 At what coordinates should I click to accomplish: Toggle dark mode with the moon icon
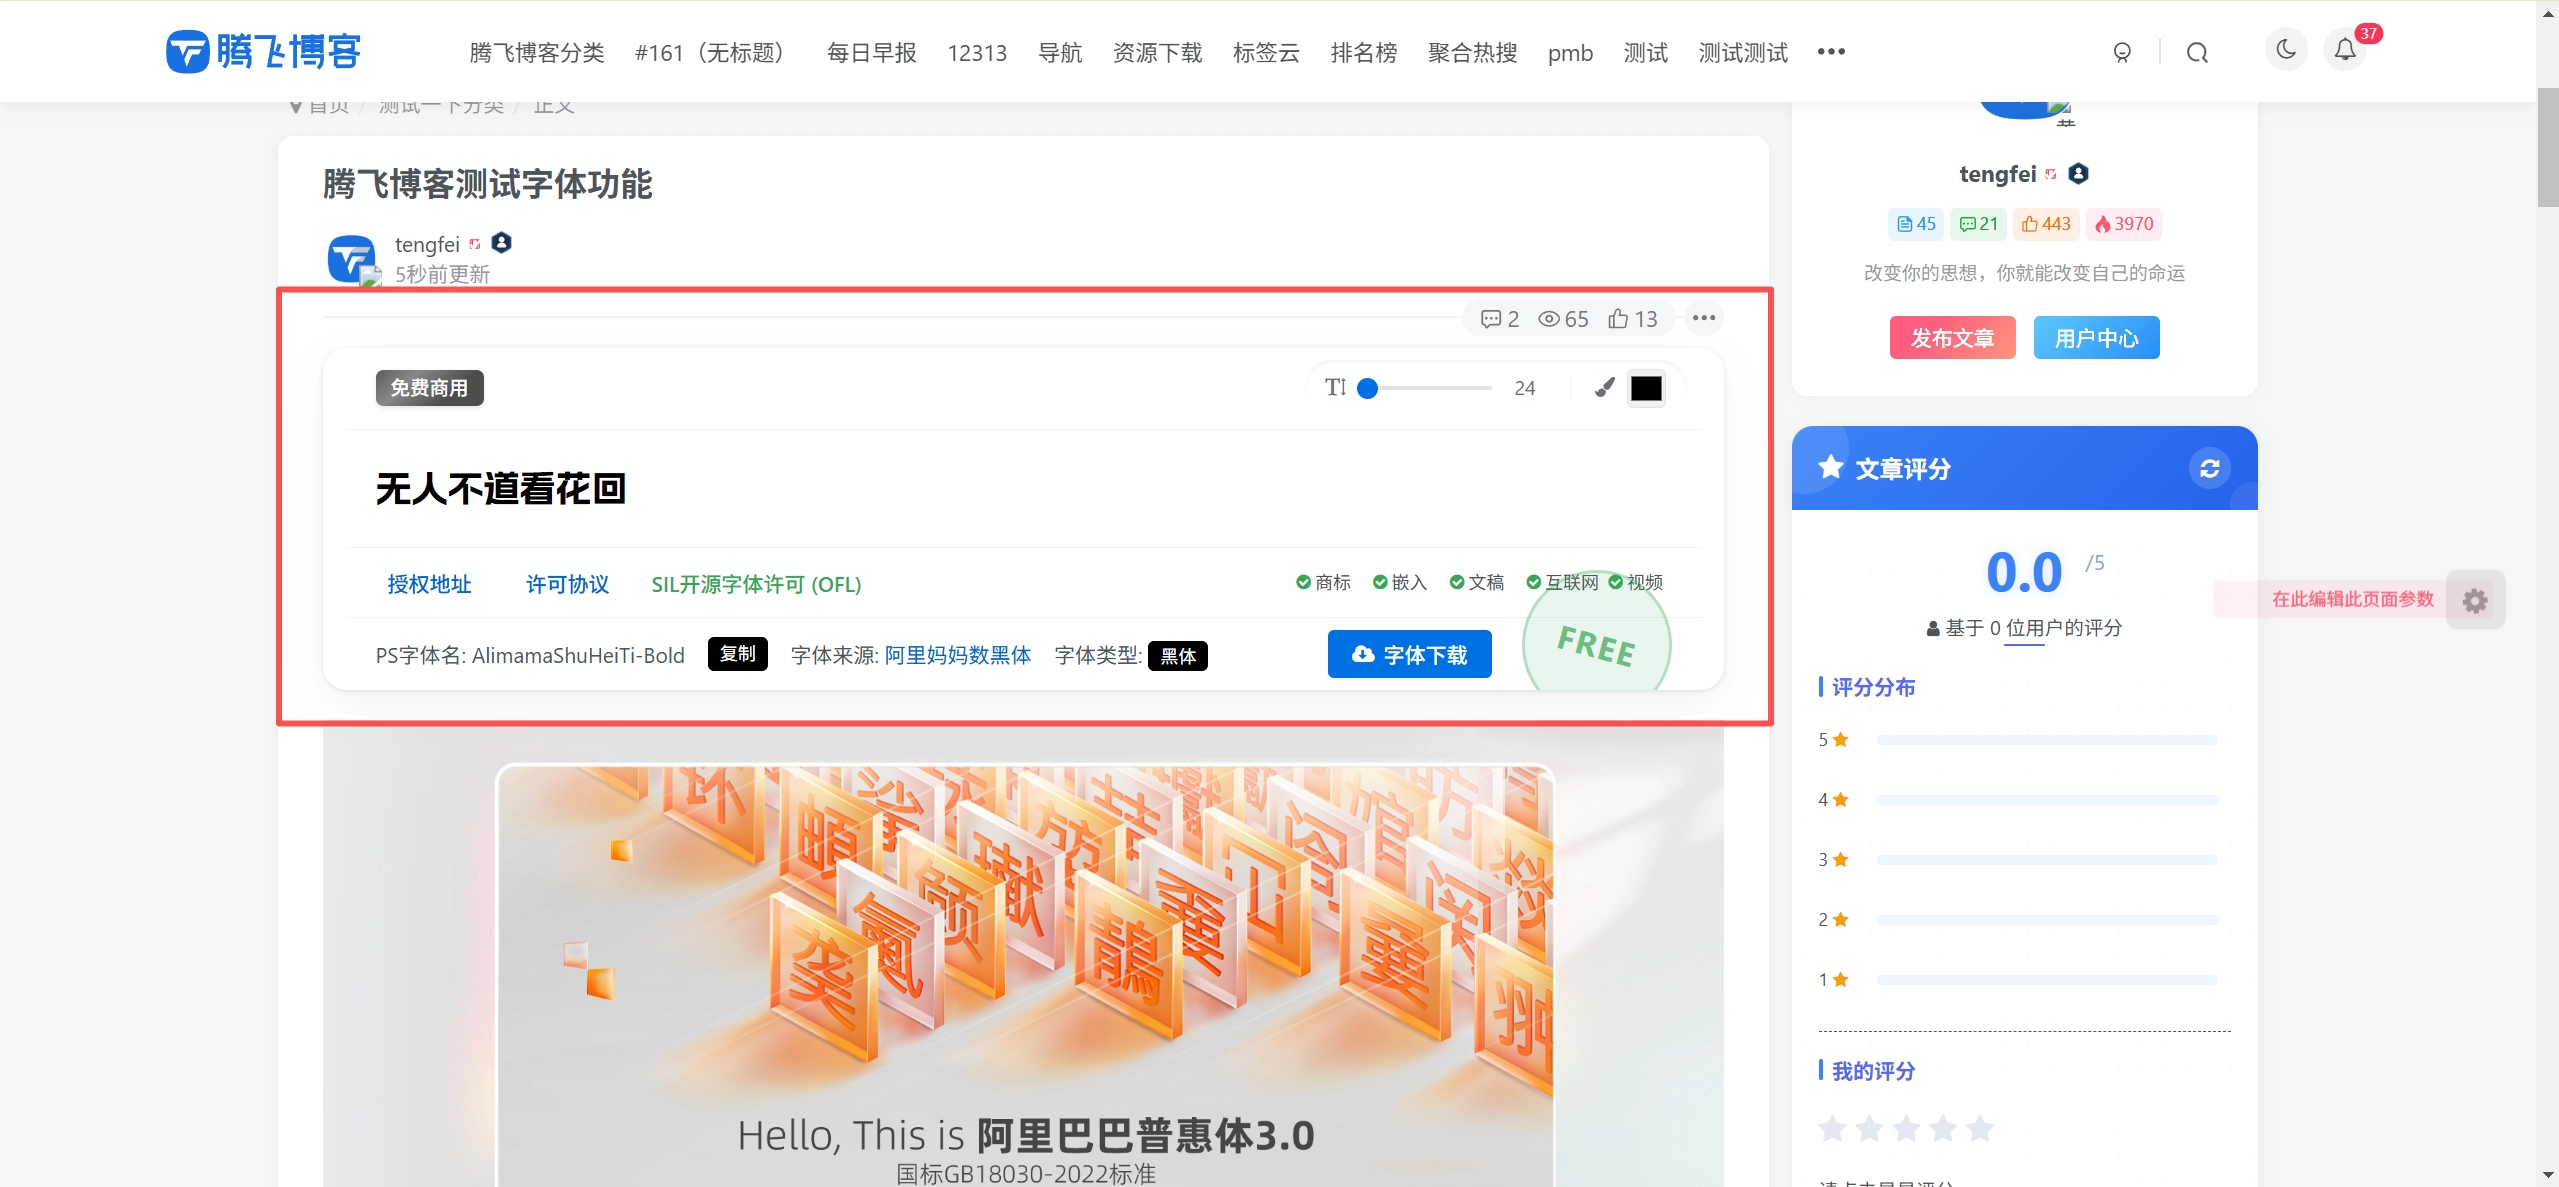click(x=2285, y=49)
